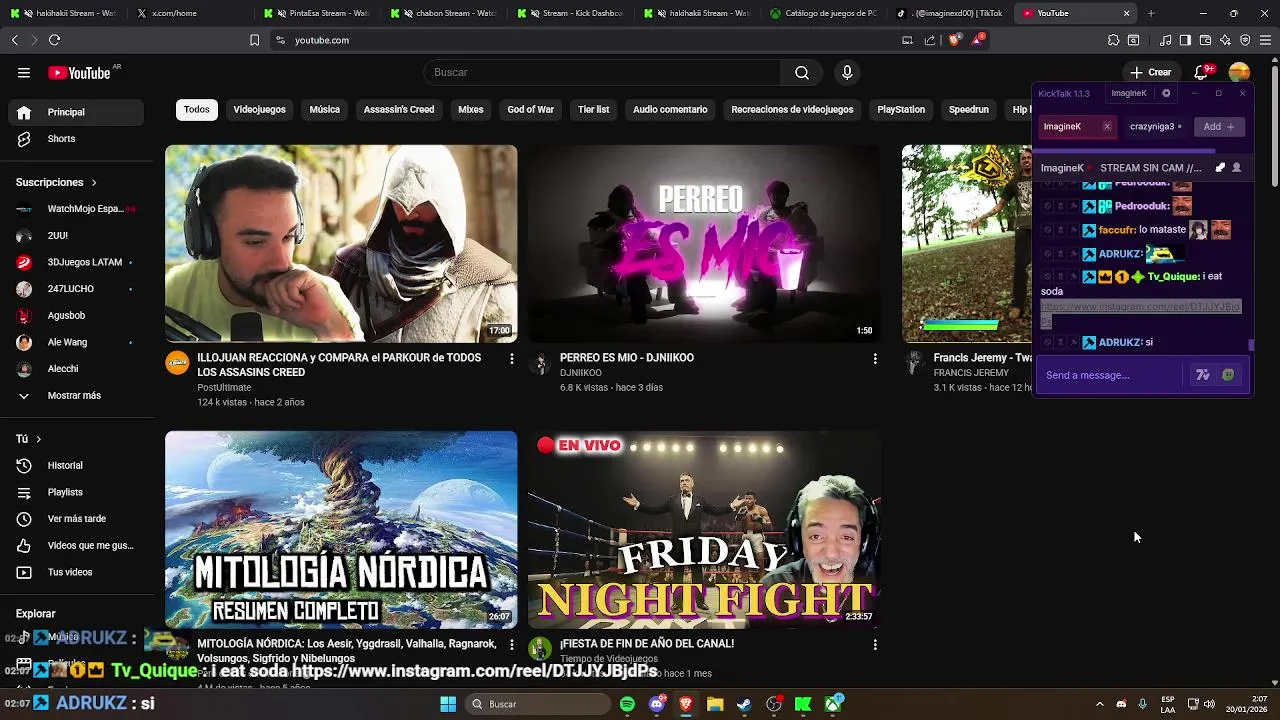The height and width of the screenshot is (720, 1280).
Task: Switch to crazyniga3 tab in KickTalk
Action: (x=1157, y=127)
